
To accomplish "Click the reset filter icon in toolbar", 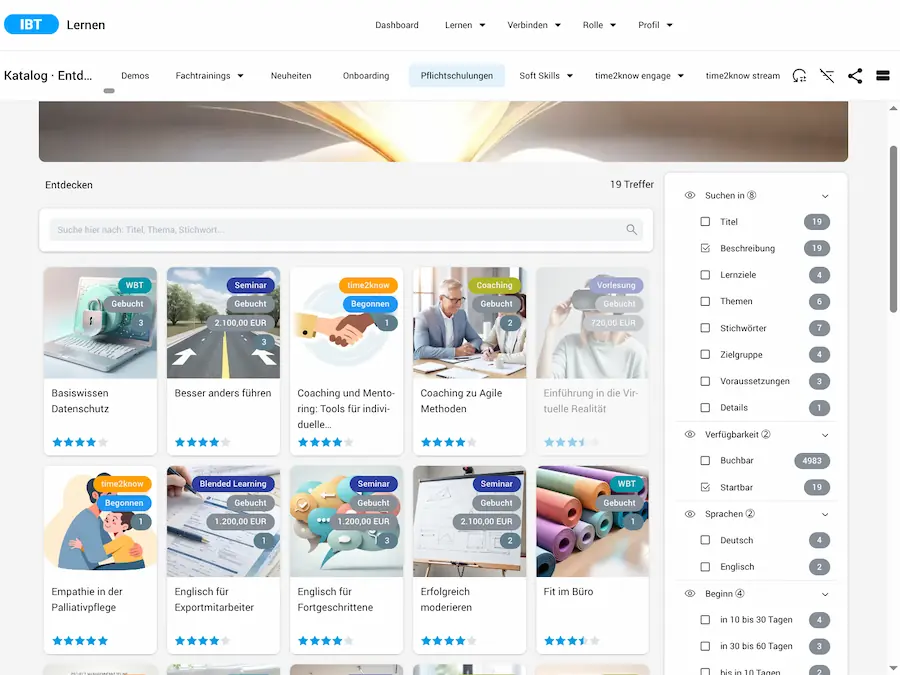I will (x=827, y=76).
